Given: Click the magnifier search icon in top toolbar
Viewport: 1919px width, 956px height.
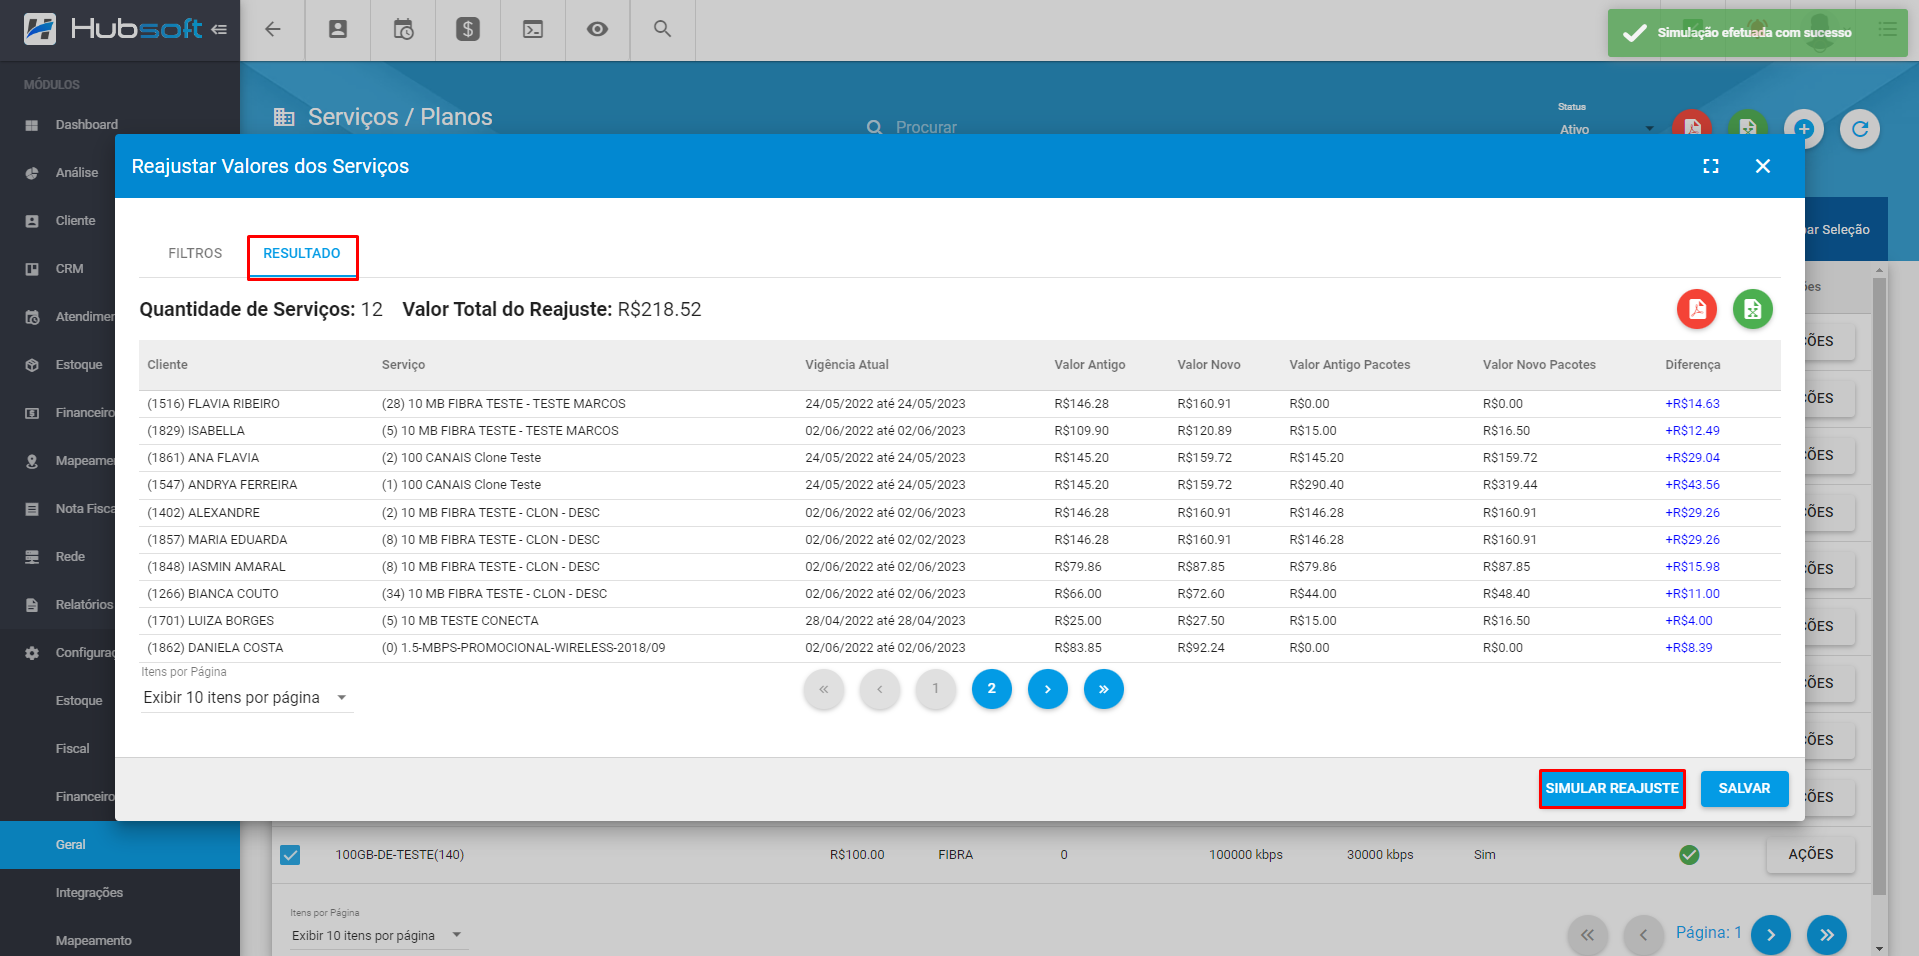Looking at the screenshot, I should (662, 29).
